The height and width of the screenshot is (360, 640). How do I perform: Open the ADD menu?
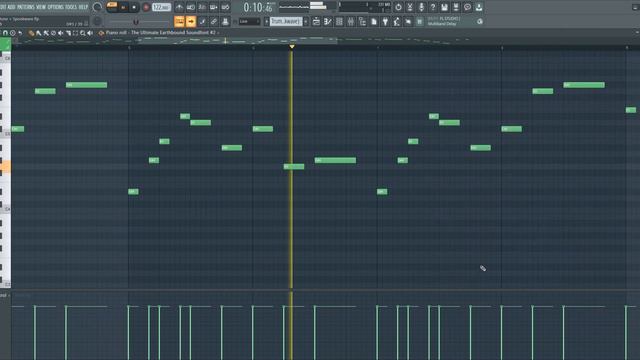tap(10, 7)
